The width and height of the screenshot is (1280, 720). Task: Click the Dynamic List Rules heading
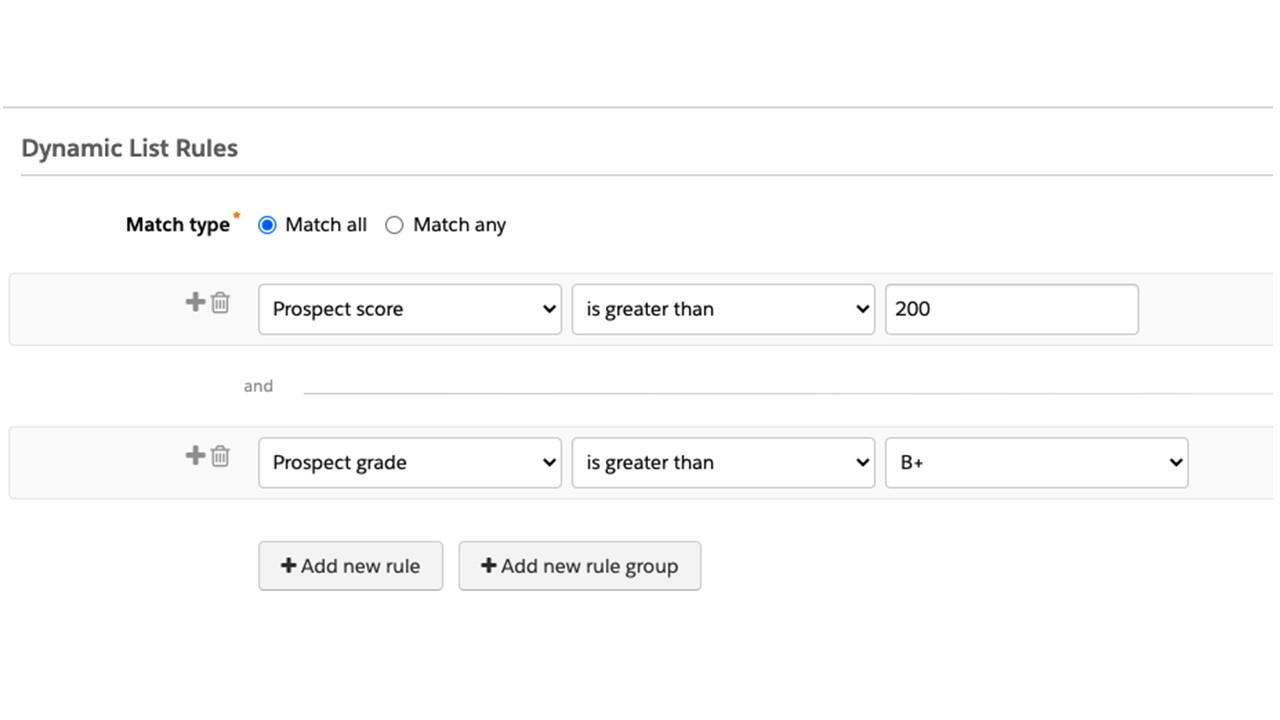point(130,149)
